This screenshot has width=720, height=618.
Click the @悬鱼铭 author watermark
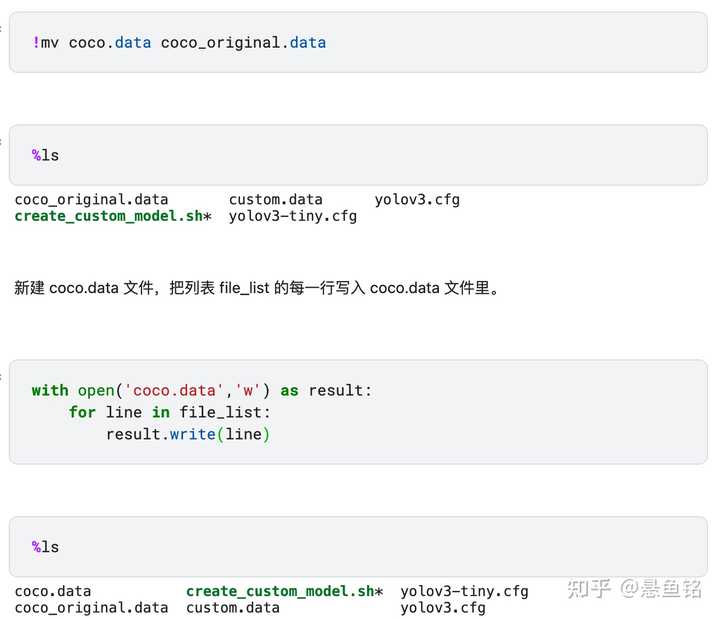tap(661, 589)
